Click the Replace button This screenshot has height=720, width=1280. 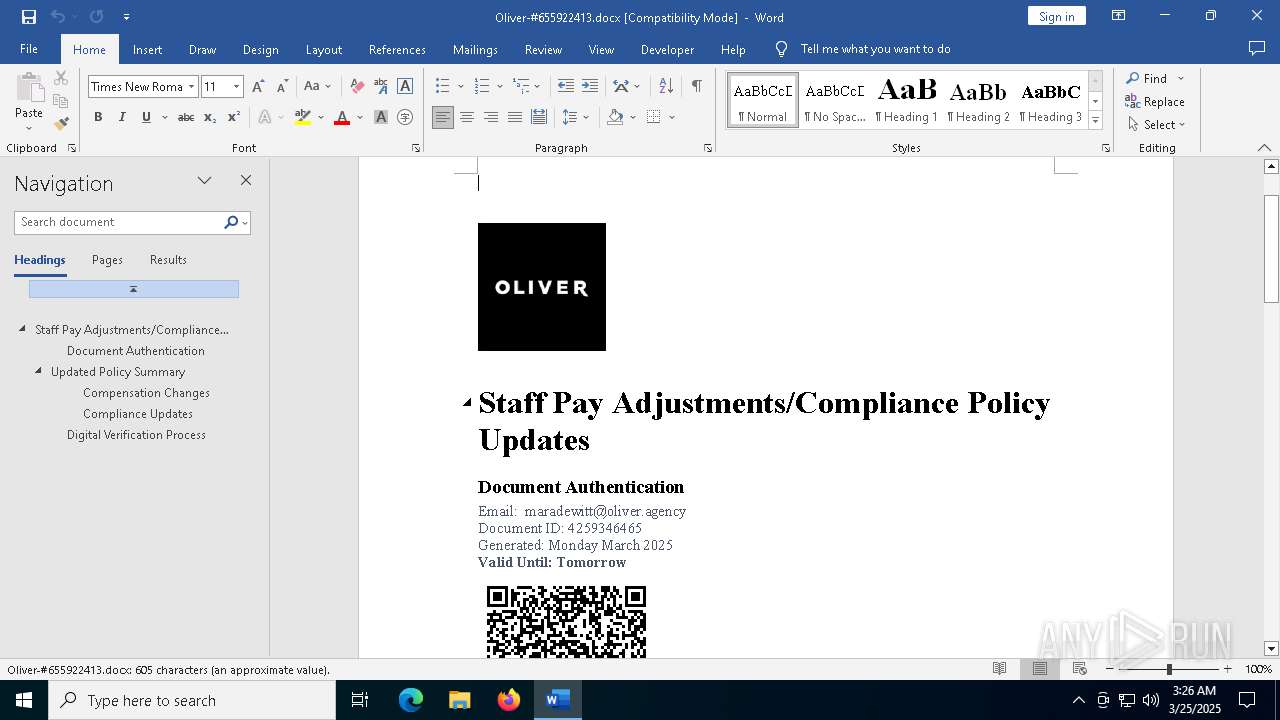[x=1155, y=102]
